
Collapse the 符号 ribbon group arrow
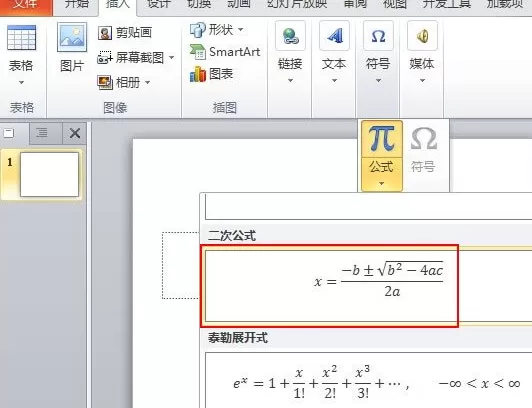click(378, 81)
